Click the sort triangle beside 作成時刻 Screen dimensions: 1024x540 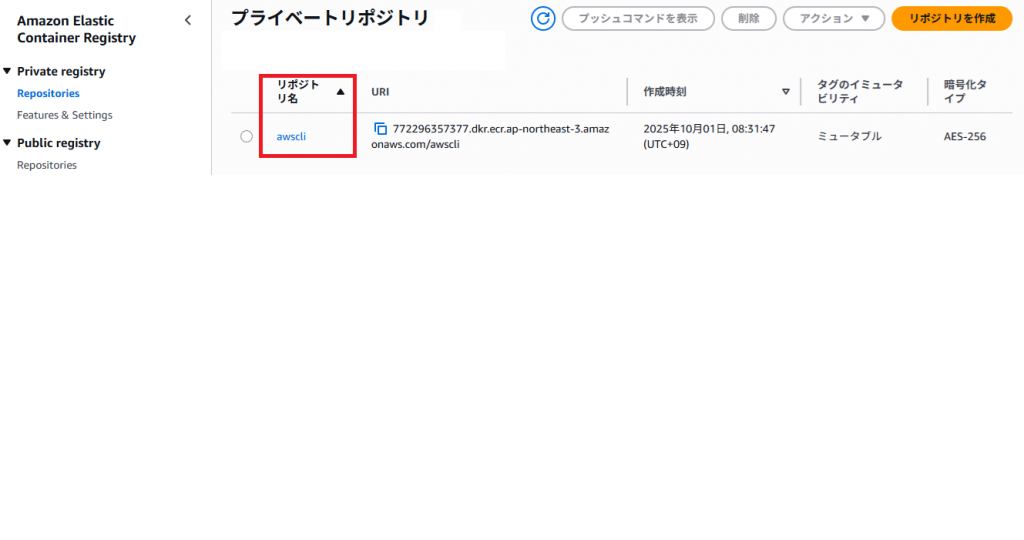pyautogui.click(x=786, y=92)
